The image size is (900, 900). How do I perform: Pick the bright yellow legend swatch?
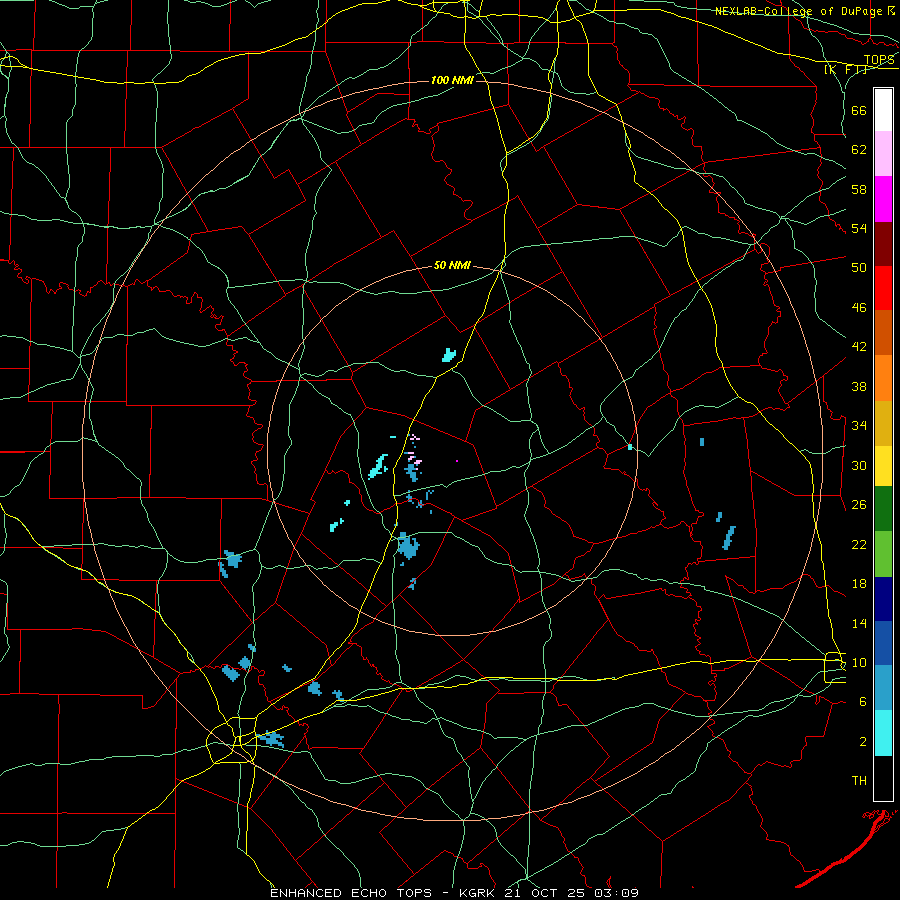pyautogui.click(x=883, y=466)
